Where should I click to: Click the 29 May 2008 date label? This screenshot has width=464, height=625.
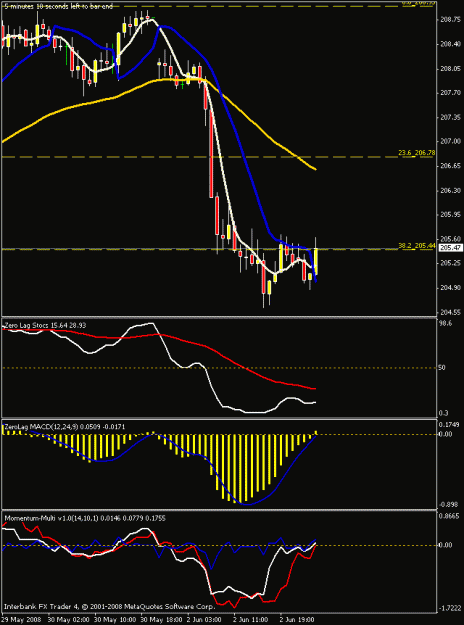click(x=19, y=620)
